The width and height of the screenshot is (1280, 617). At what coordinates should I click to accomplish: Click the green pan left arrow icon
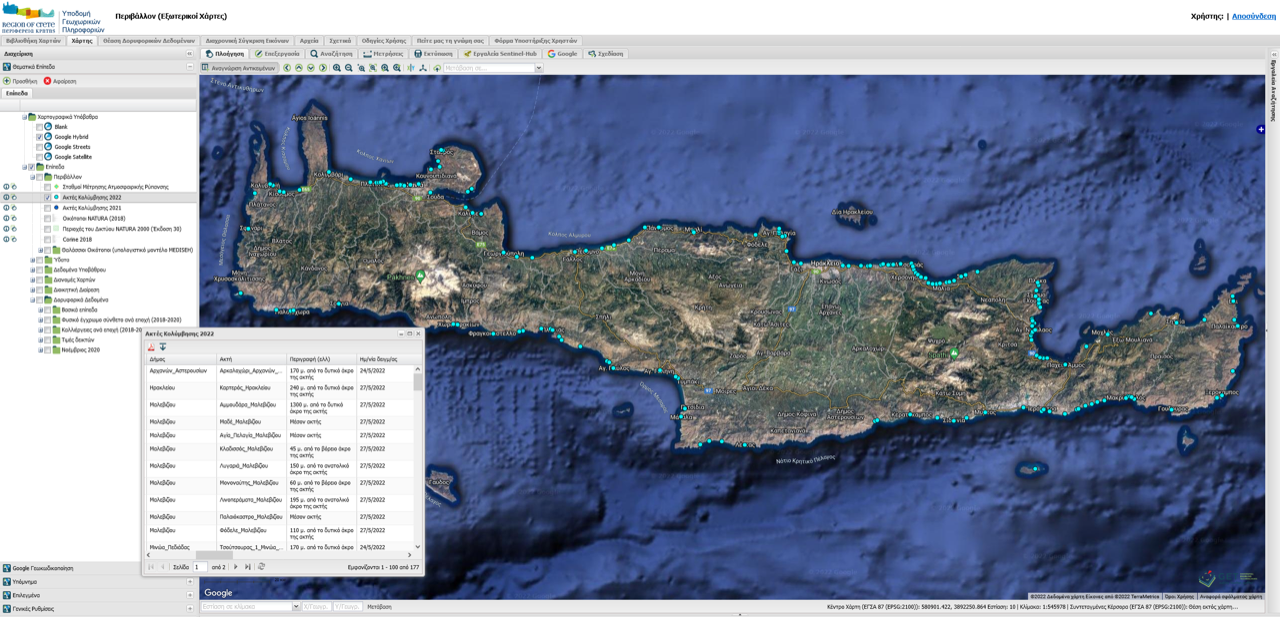point(287,68)
